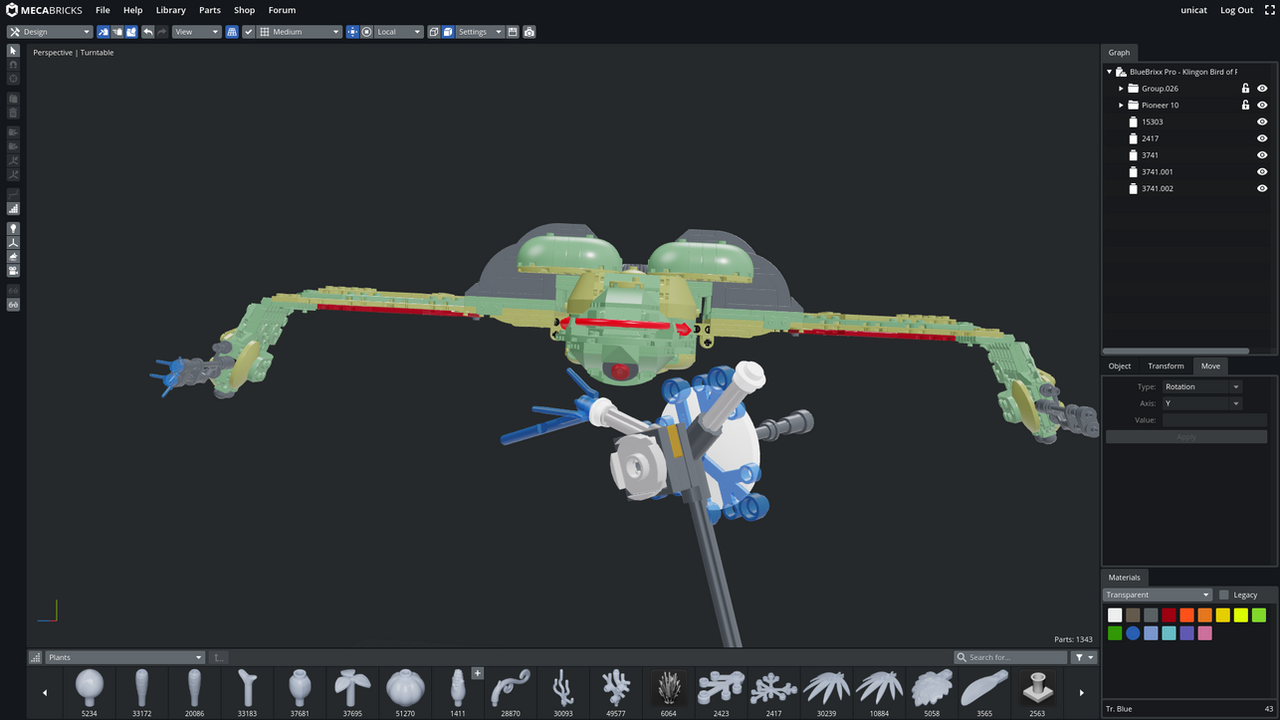Click the screenshot camera icon in toolbar
The width and height of the screenshot is (1280, 720).
click(x=529, y=32)
